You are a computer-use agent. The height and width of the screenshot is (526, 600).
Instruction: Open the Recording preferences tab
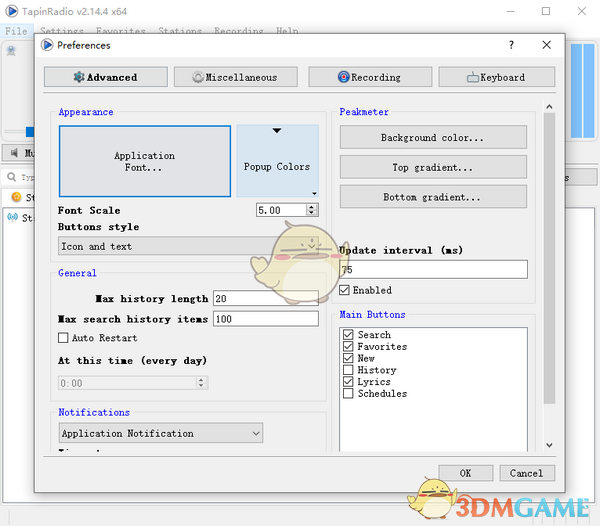coord(370,77)
